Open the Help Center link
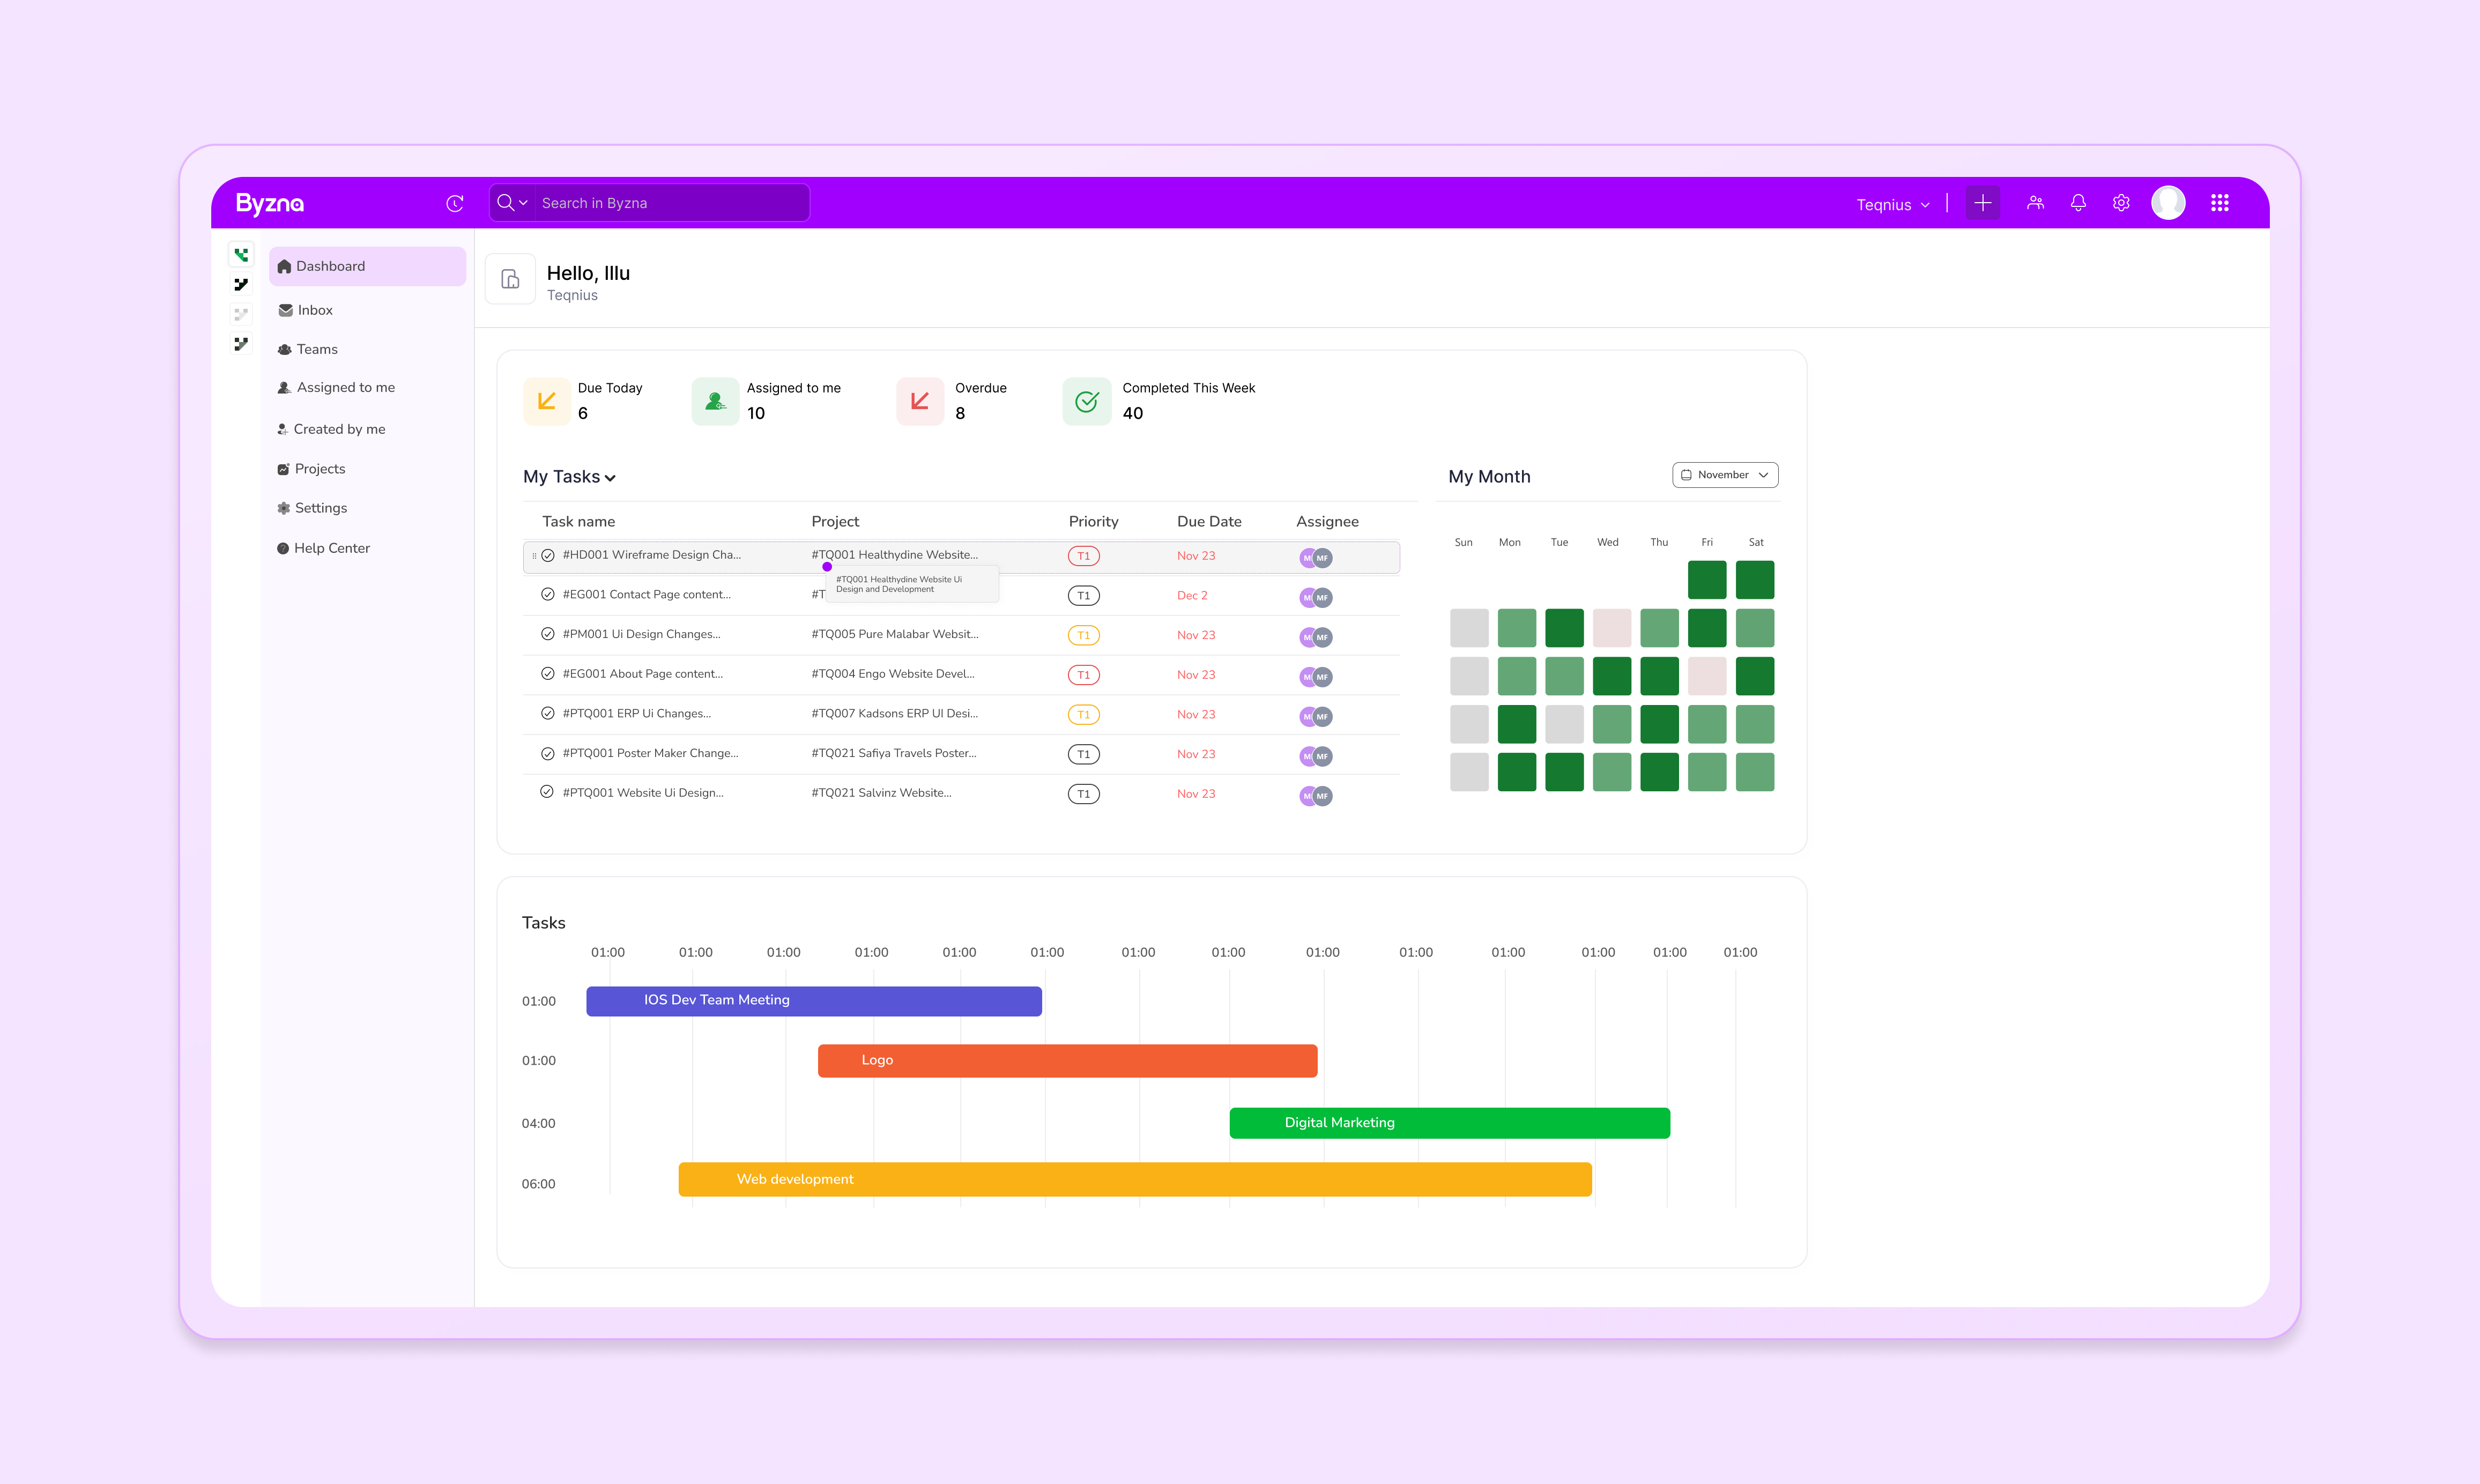This screenshot has height=1484, width=2480. 331,548
